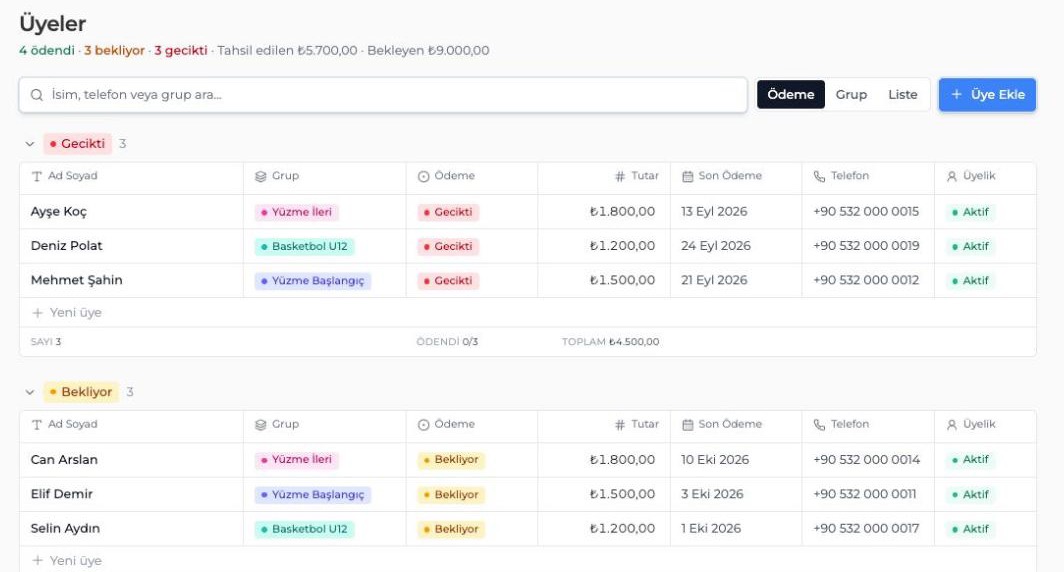Click the search magnifier icon
Viewport: 1064px width, 572px height.
(37, 95)
